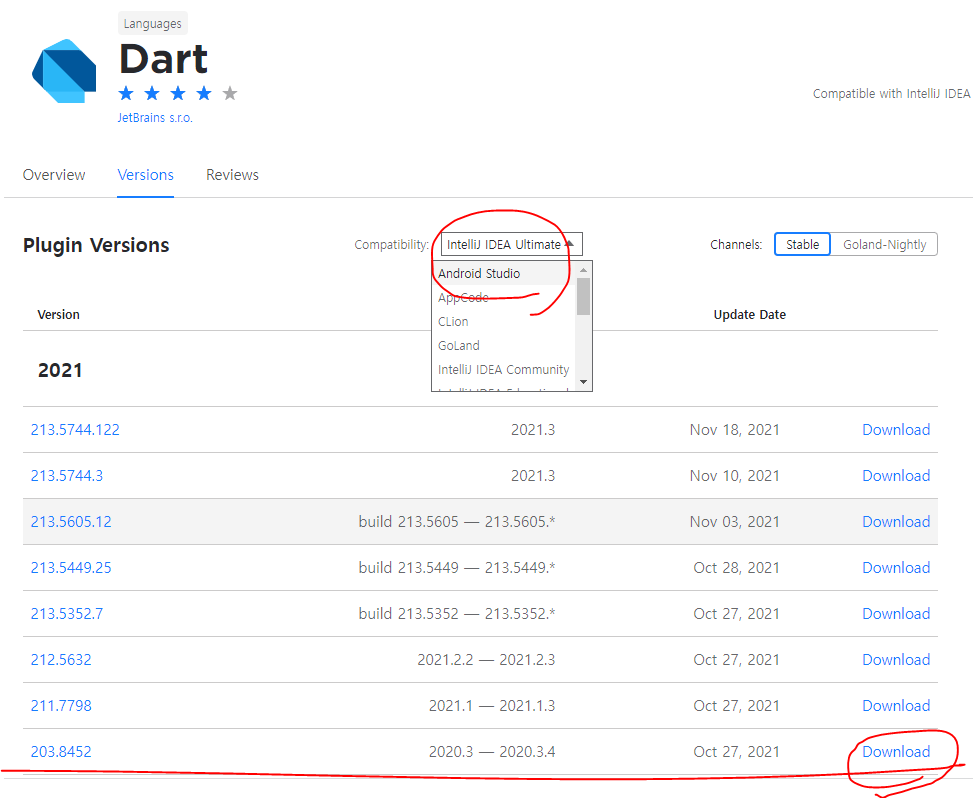Download version 213.5352.7
The height and width of the screenshot is (798, 973).
pyautogui.click(x=896, y=613)
